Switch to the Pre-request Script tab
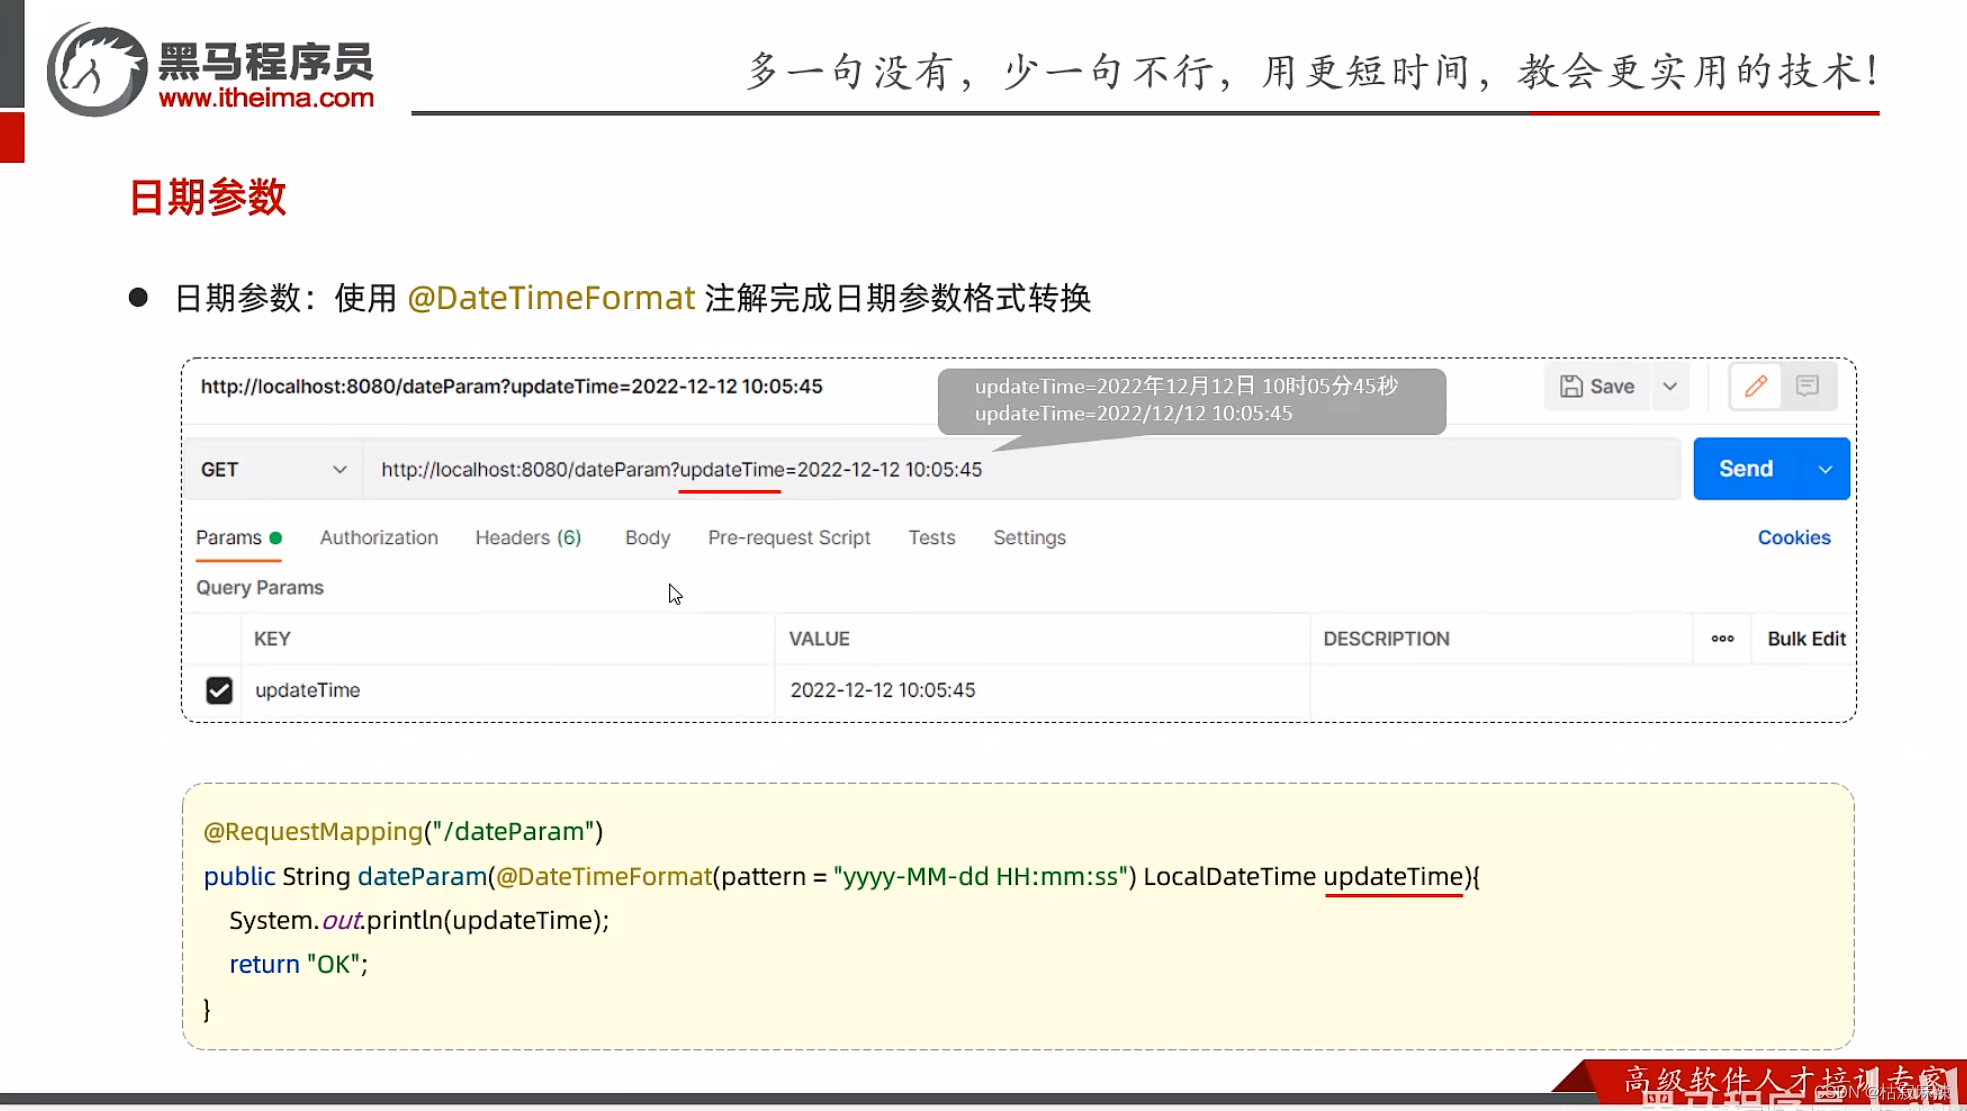The image size is (1967, 1111). 789,537
